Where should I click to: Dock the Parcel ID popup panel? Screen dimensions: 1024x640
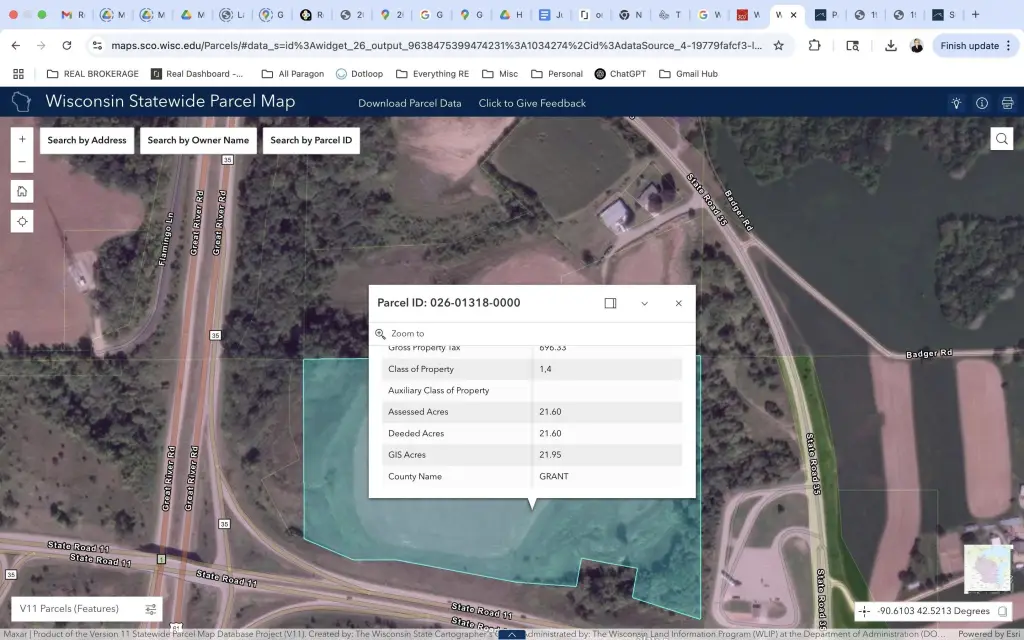(x=610, y=303)
